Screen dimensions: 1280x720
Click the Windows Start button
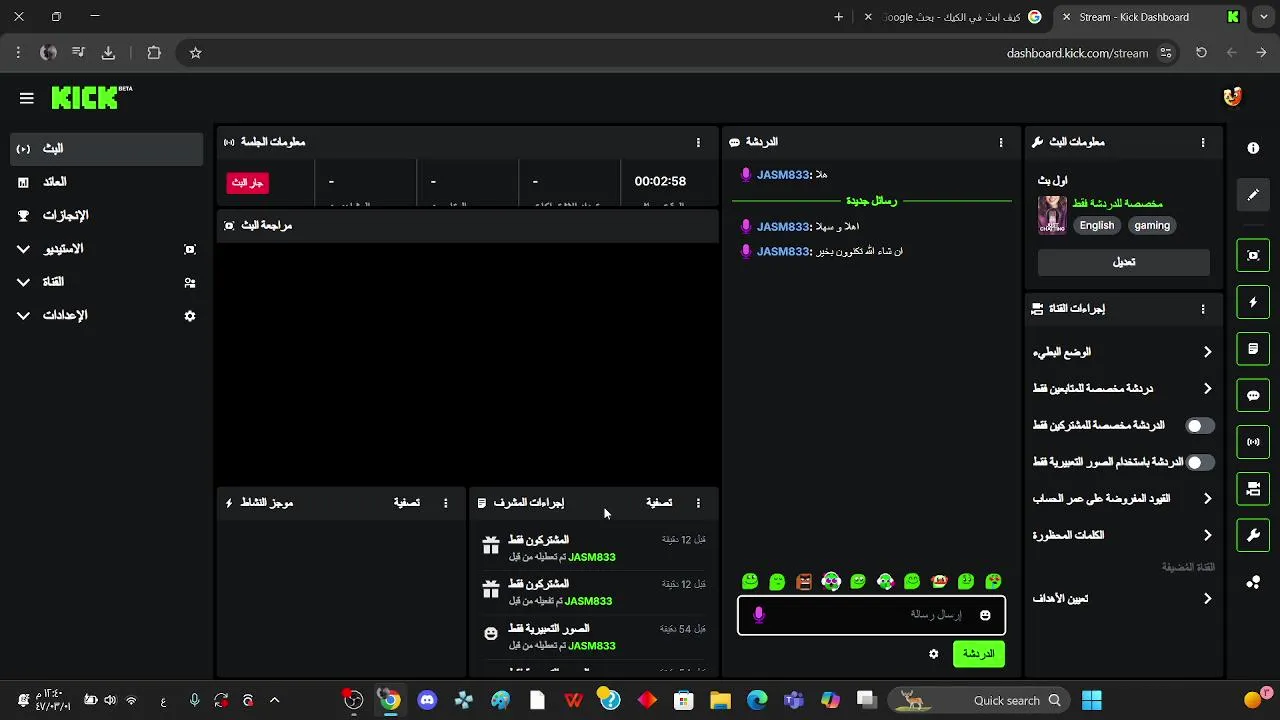(x=1091, y=700)
